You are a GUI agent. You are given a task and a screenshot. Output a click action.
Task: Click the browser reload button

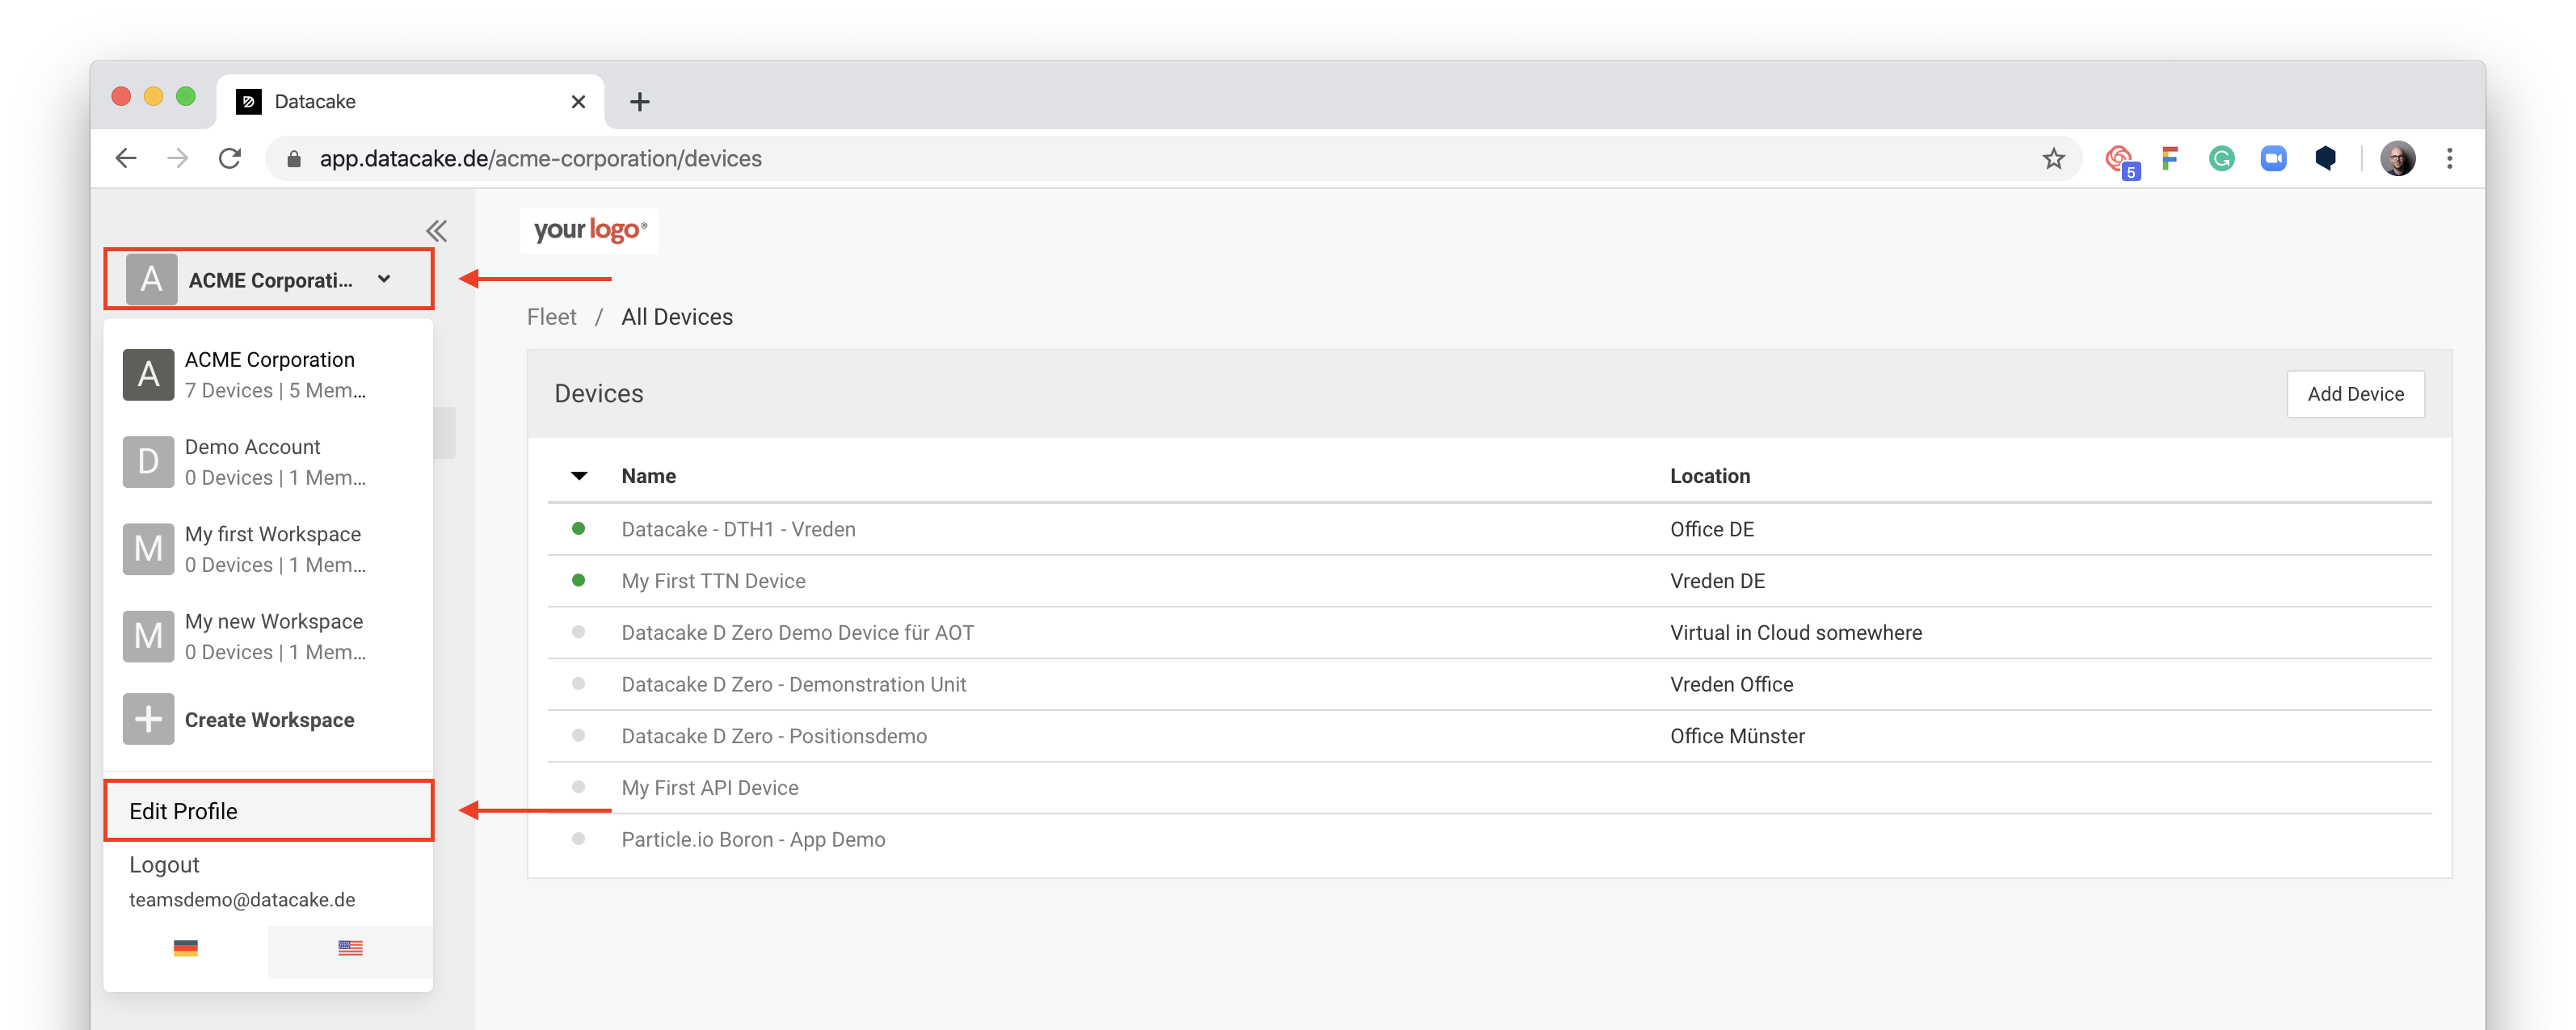230,159
